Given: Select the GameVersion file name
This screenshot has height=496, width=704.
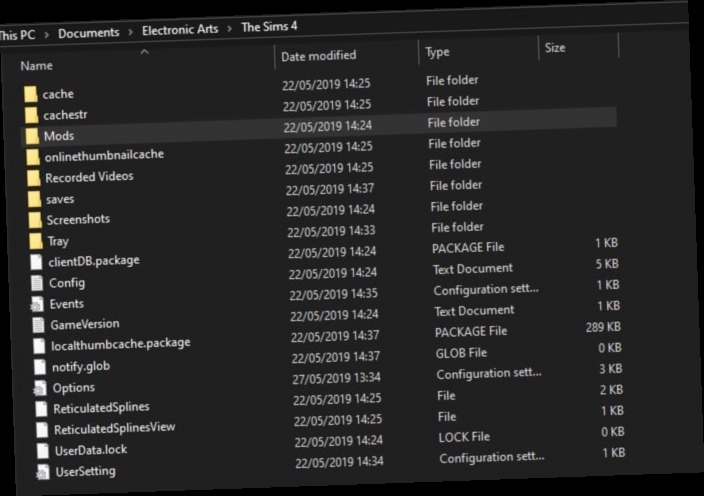Looking at the screenshot, I should tap(85, 324).
